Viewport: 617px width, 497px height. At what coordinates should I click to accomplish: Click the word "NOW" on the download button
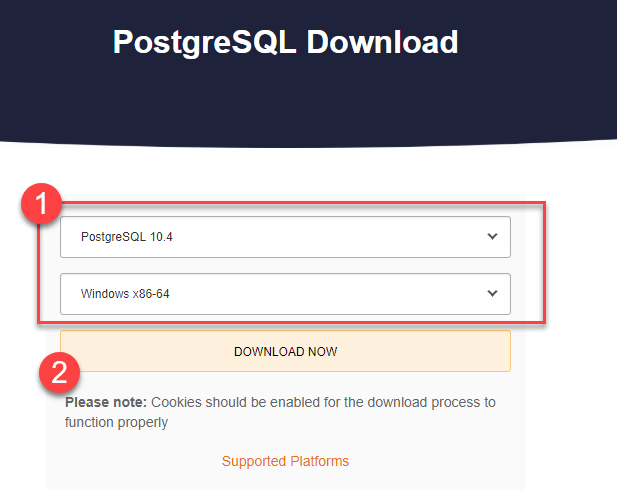click(321, 352)
